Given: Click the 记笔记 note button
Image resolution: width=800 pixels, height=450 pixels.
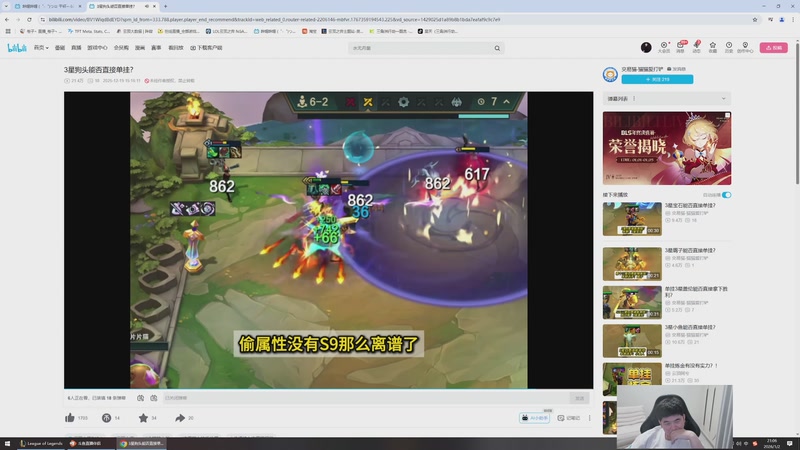Looking at the screenshot, I should [x=569, y=418].
